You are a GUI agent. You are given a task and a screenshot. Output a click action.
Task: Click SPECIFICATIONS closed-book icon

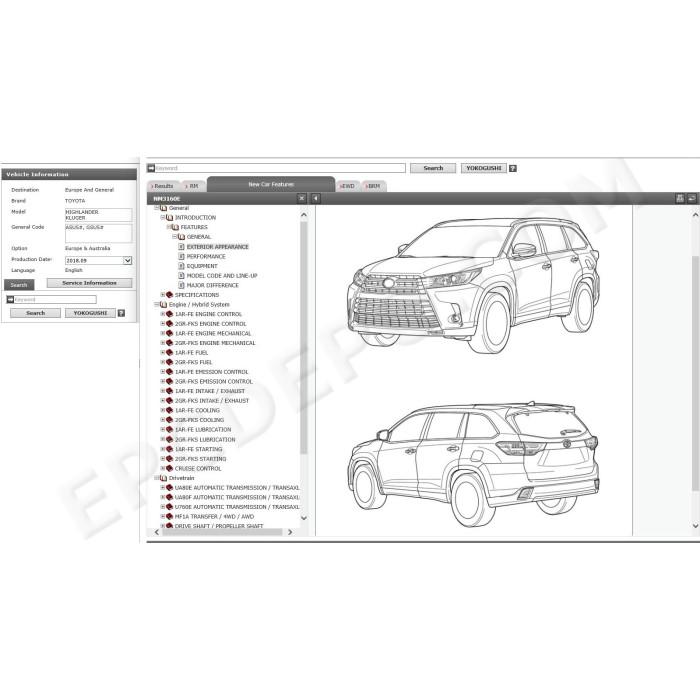(169, 295)
